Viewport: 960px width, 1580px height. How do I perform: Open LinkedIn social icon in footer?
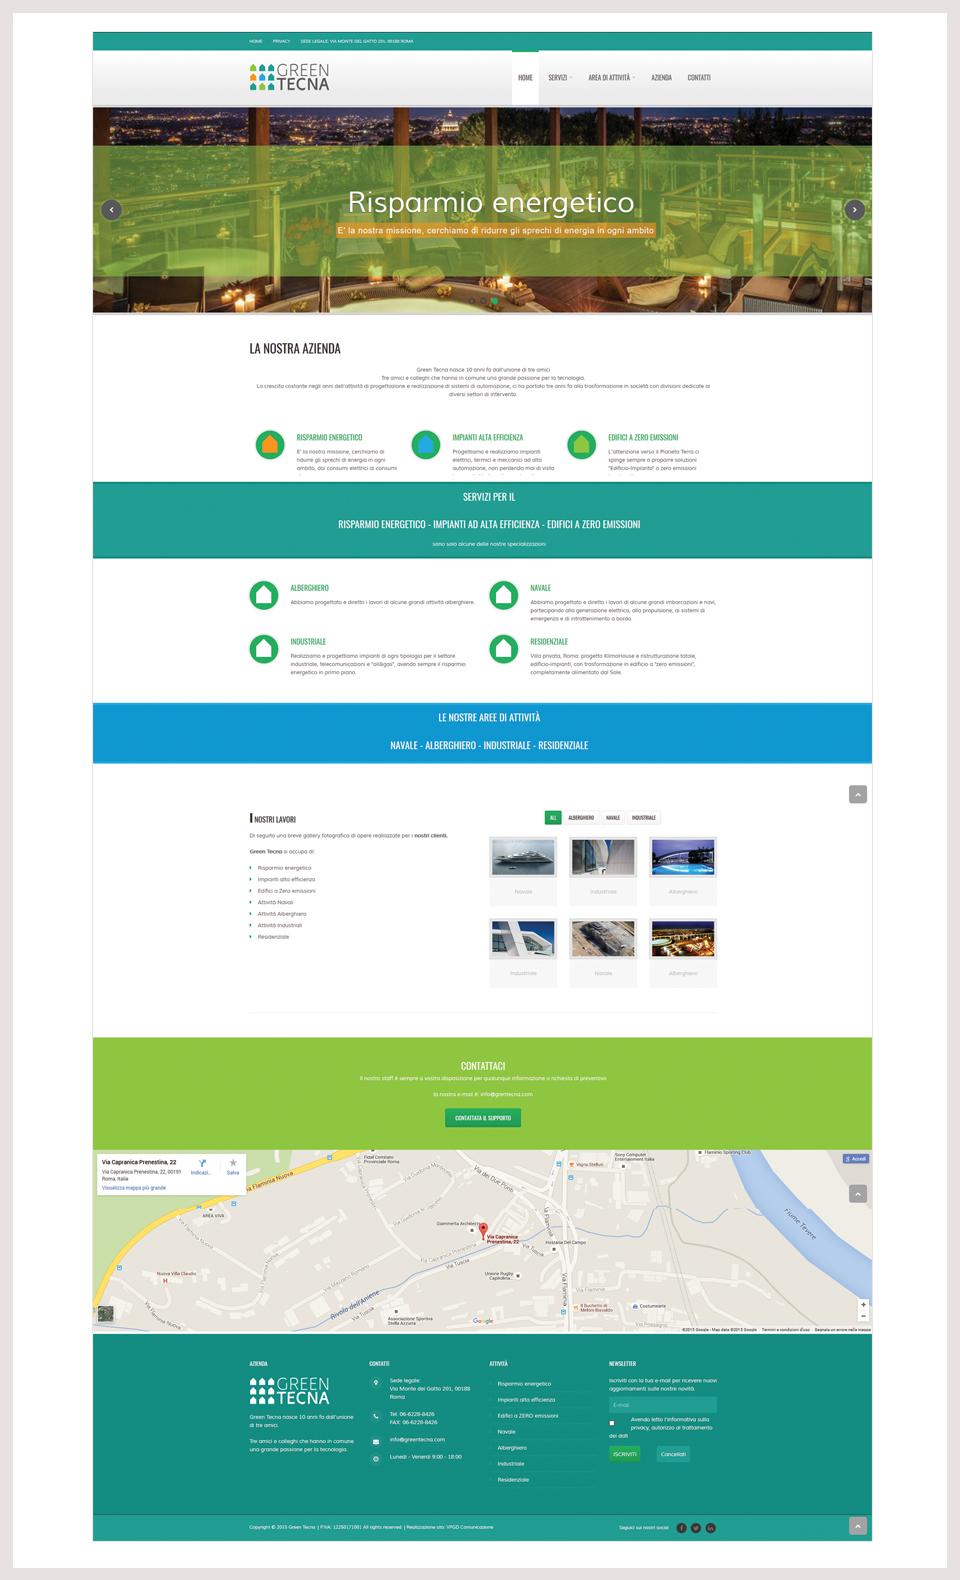pyautogui.click(x=711, y=1528)
